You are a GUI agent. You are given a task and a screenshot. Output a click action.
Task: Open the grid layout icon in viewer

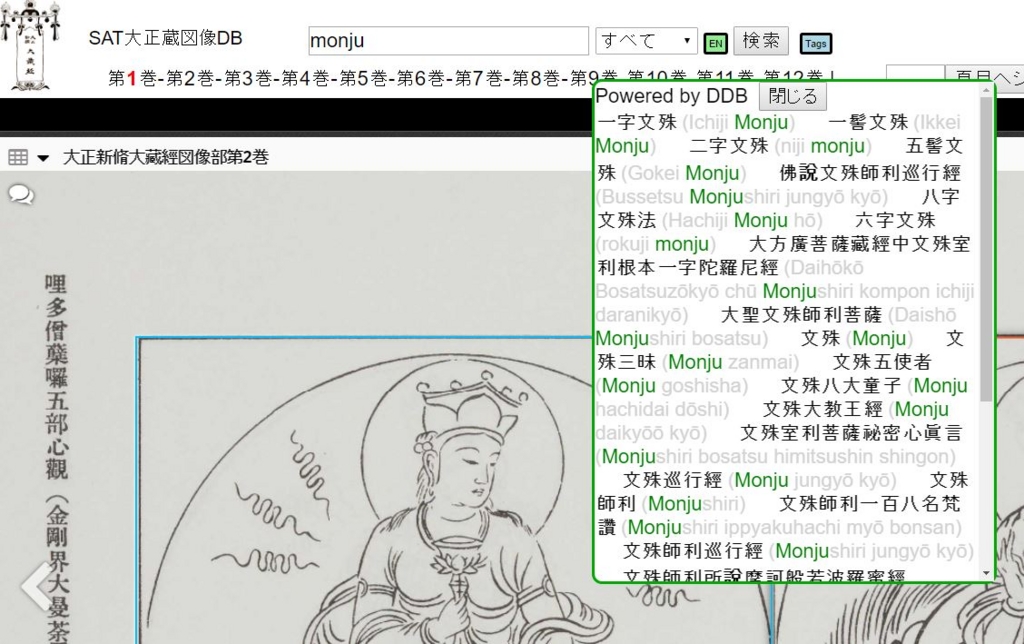(18, 157)
